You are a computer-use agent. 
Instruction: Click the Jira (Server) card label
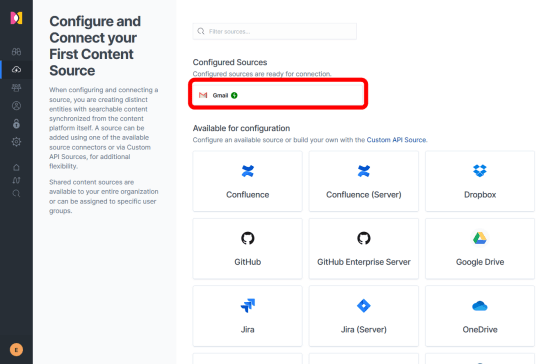(364, 329)
